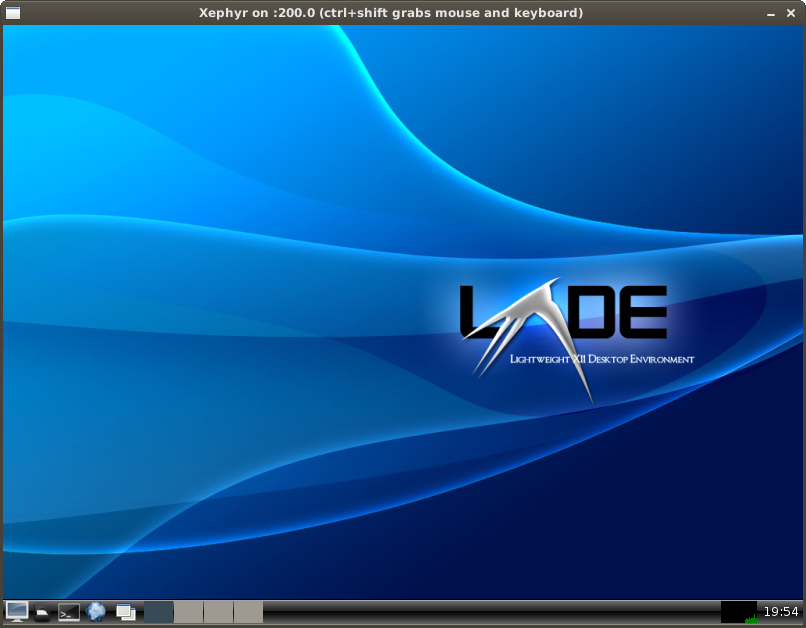The image size is (806, 628).
Task: Open the LXDE start menu monitor icon
Action: 16,612
